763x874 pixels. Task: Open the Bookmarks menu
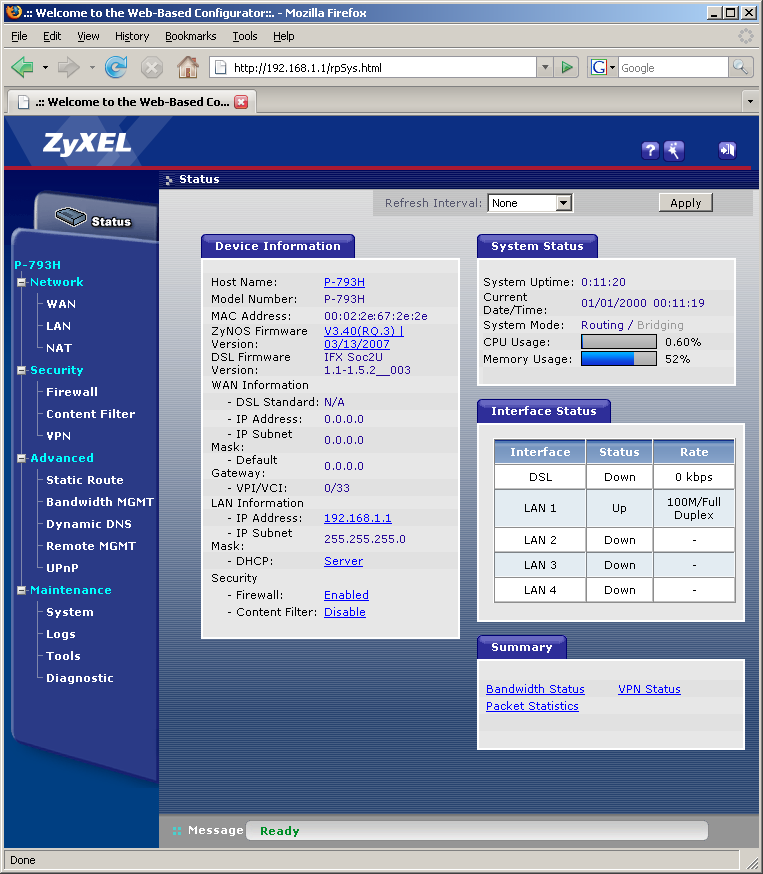[191, 36]
